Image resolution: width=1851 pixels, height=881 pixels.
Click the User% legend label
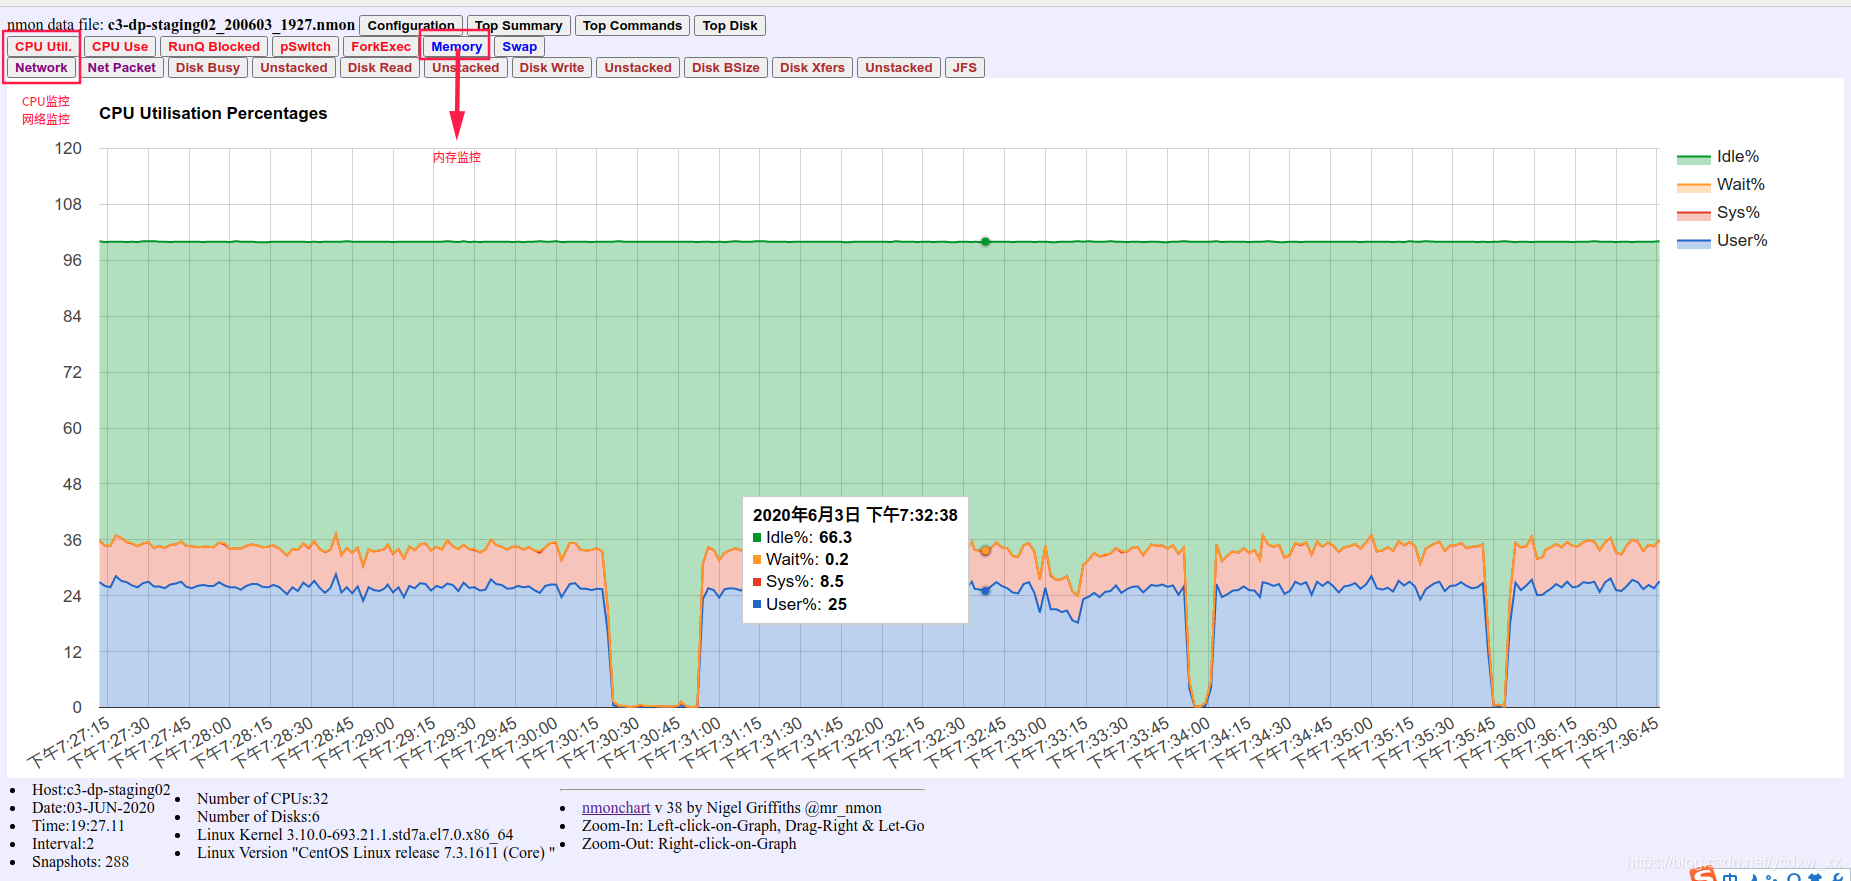pyautogui.click(x=1742, y=241)
